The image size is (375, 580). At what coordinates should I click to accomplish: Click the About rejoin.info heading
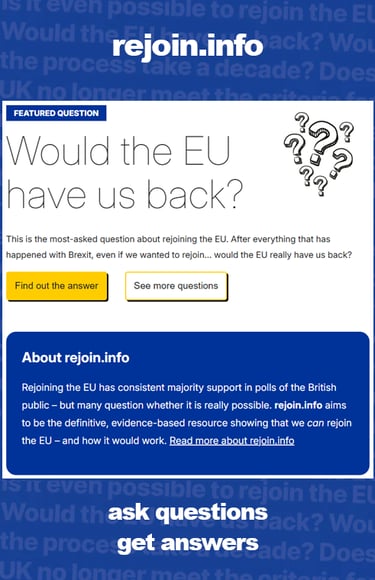[x=75, y=358]
